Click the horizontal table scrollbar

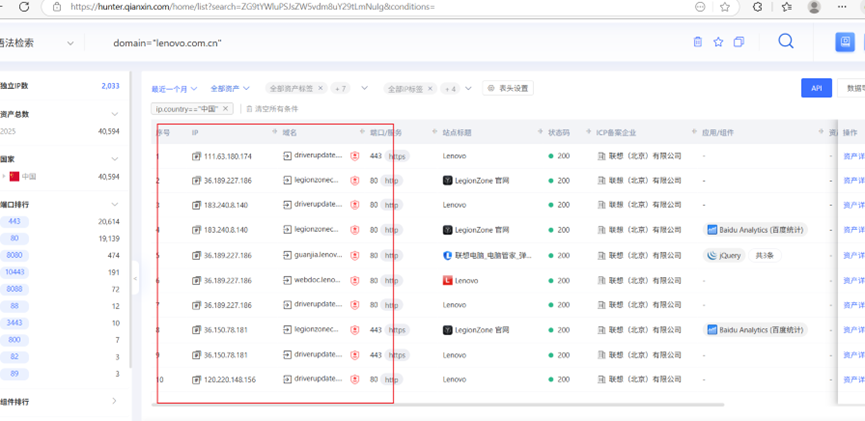[439, 404]
